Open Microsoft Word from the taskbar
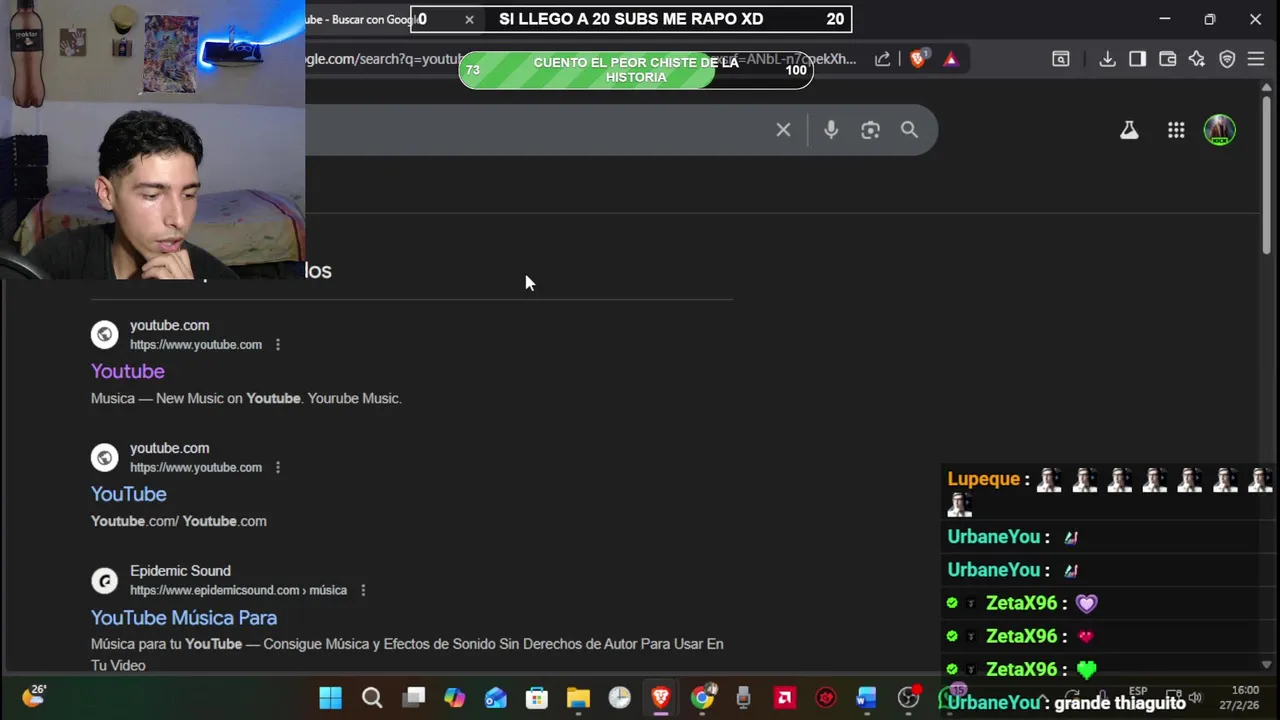The height and width of the screenshot is (720, 1280). coord(867,698)
